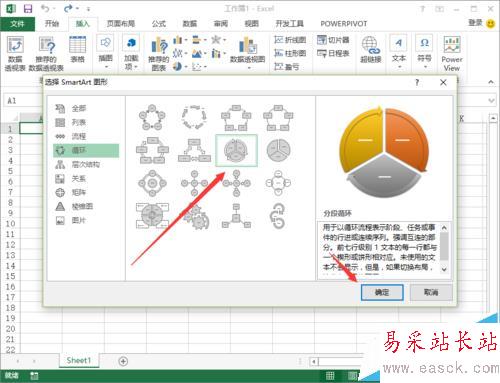
Task: Click the Name Box showing A1
Action: (x=23, y=100)
